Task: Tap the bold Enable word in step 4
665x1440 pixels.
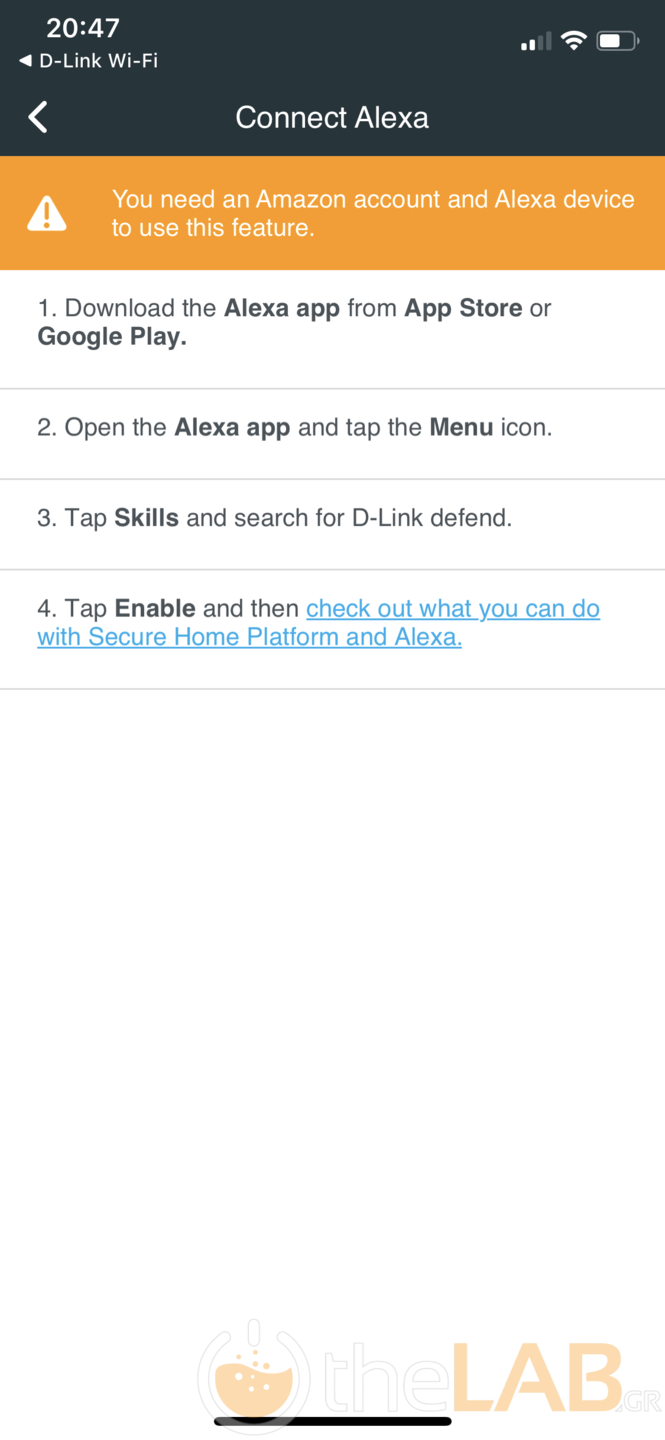Action: coord(155,608)
